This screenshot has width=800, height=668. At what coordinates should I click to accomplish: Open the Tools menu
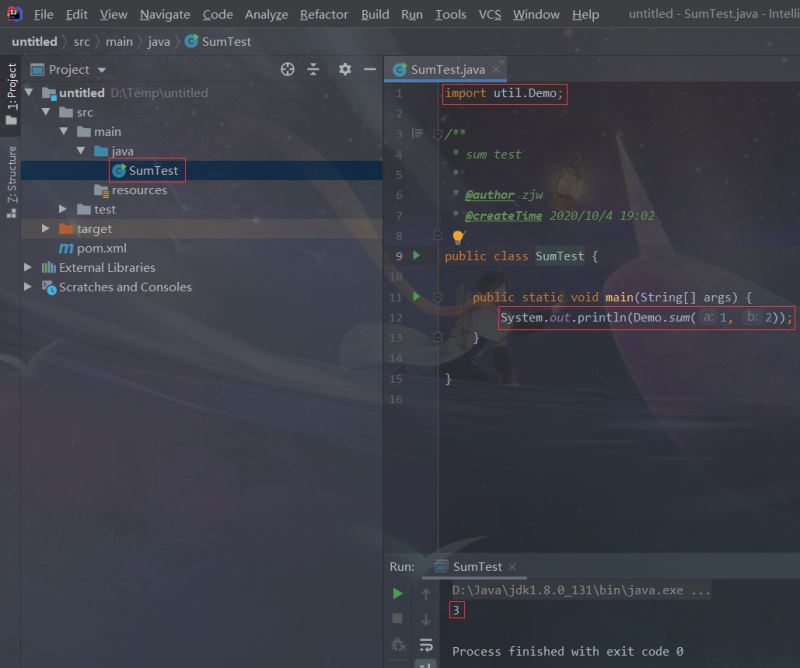[x=451, y=15]
